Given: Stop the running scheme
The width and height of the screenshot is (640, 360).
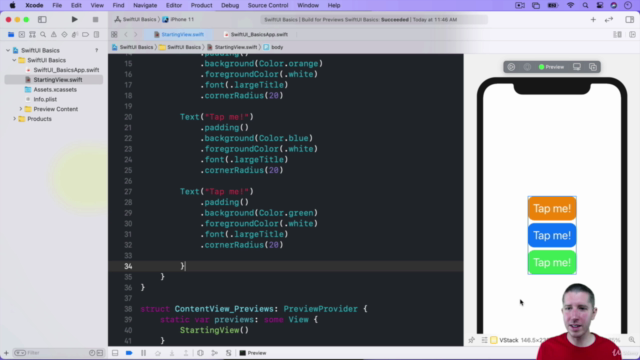Looking at the screenshot, I should point(95,20).
